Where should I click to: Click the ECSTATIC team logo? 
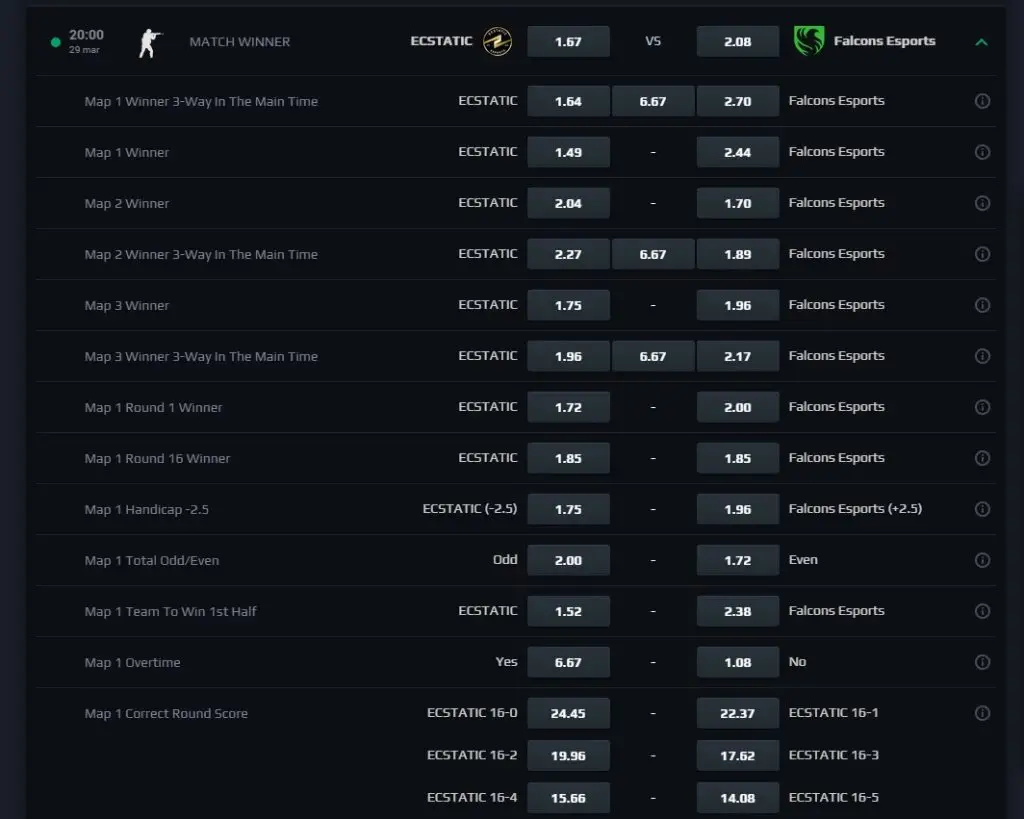(x=497, y=41)
